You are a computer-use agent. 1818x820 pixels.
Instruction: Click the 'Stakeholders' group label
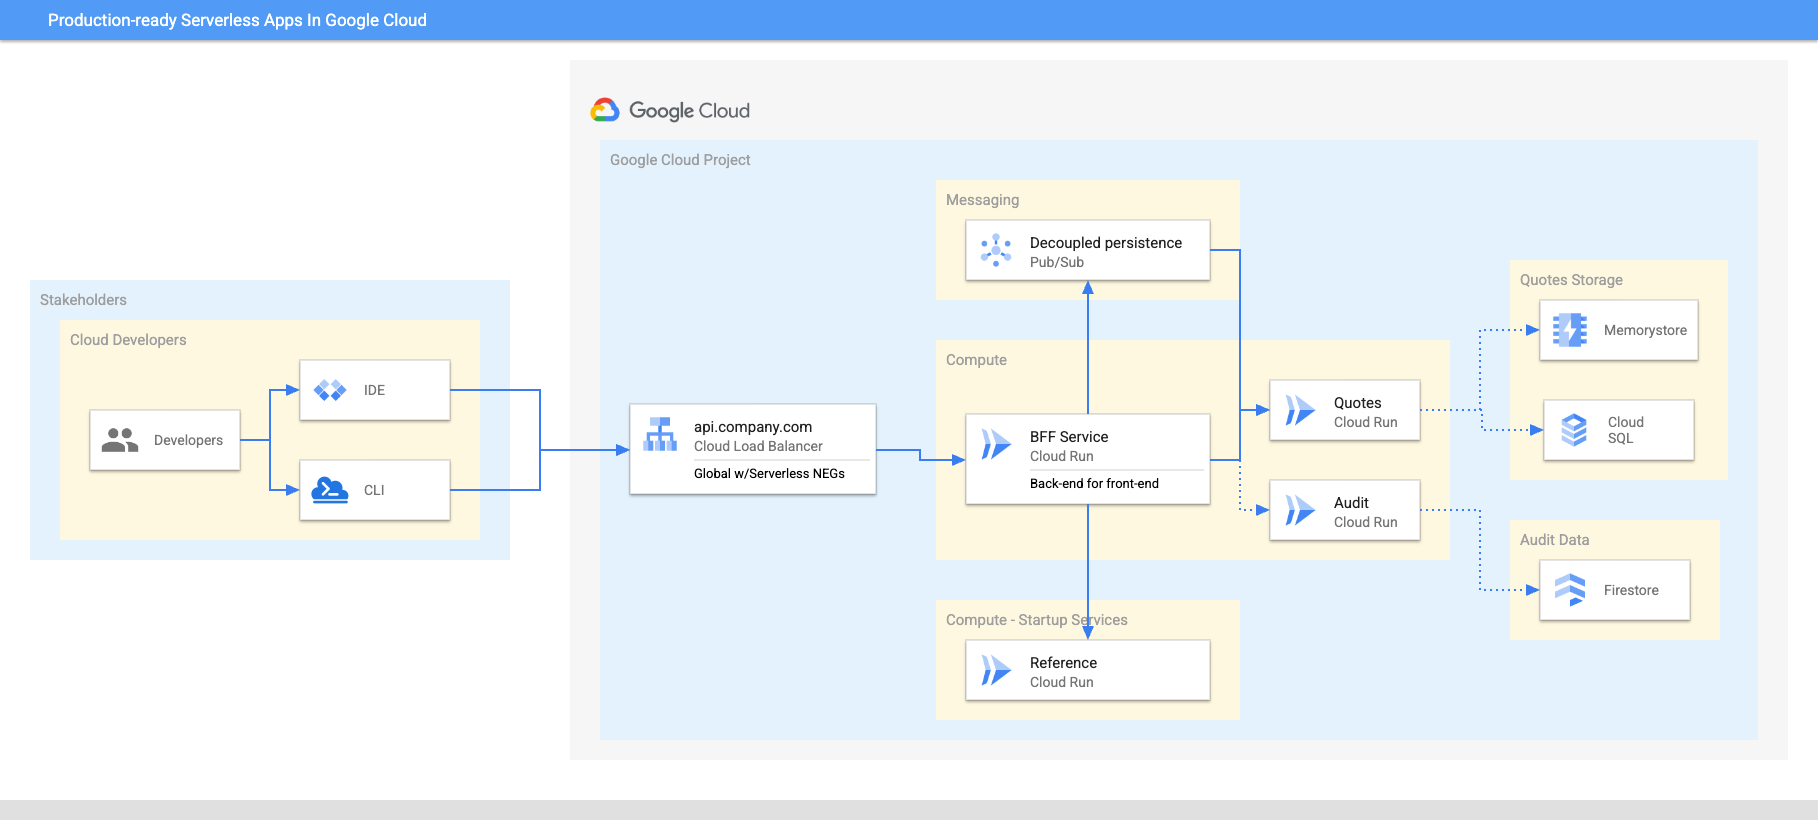pyautogui.click(x=83, y=300)
